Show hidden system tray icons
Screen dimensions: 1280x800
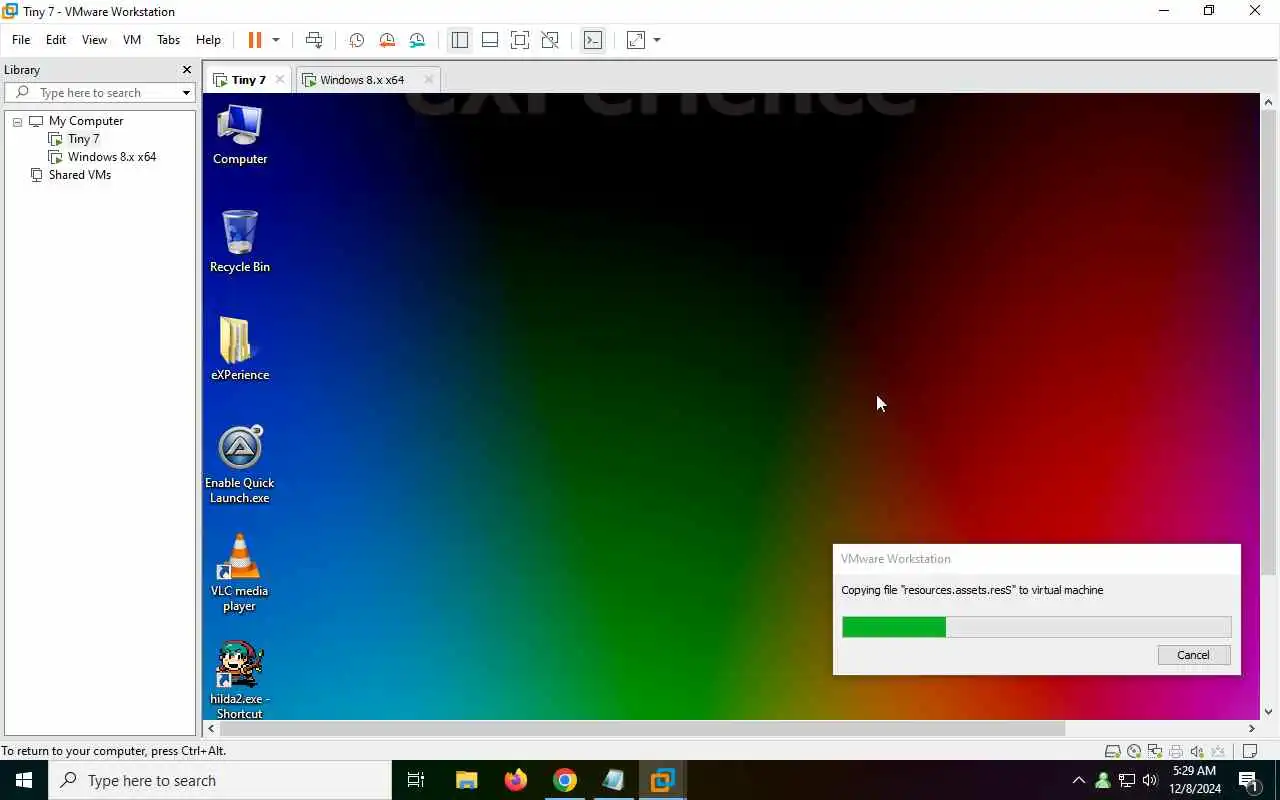[1078, 780]
